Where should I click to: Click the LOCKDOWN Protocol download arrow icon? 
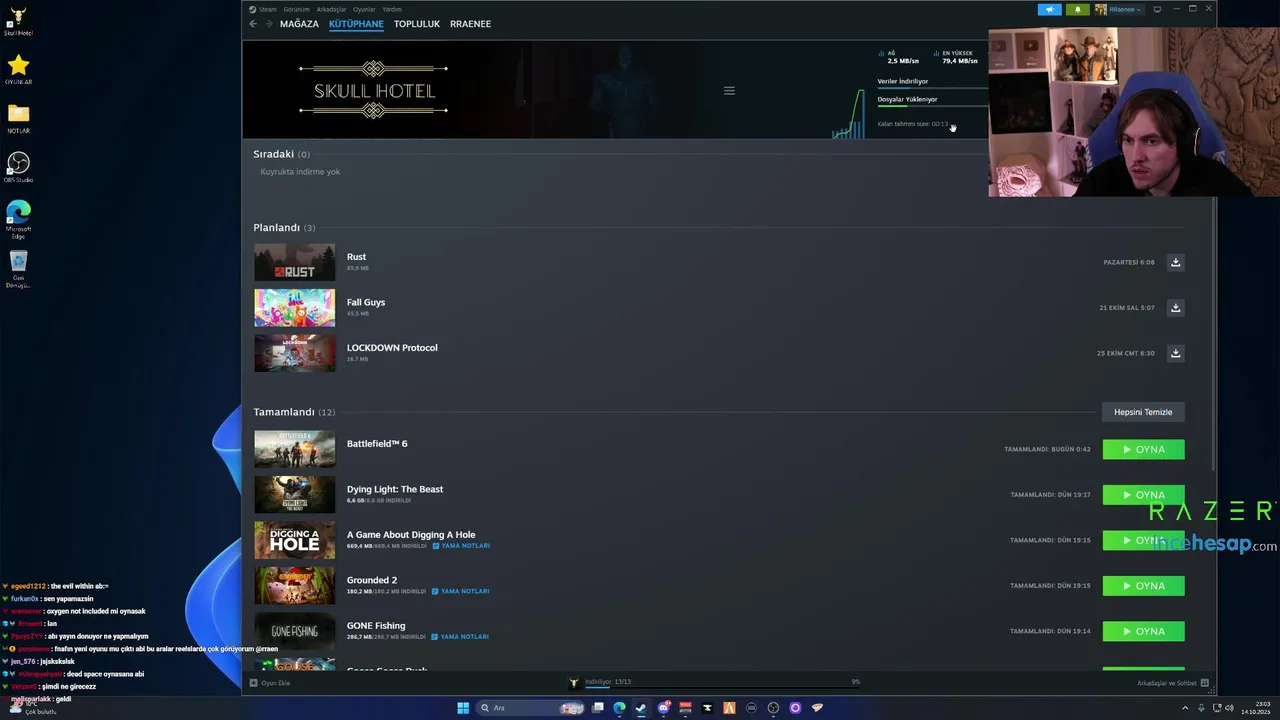click(x=1175, y=353)
